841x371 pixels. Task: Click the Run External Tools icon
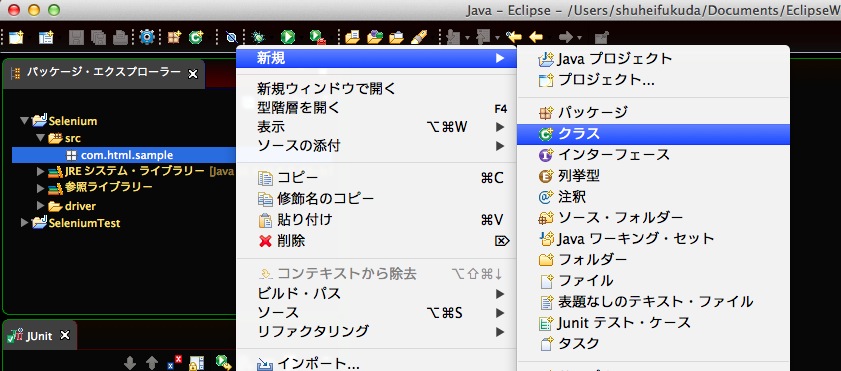[318, 37]
